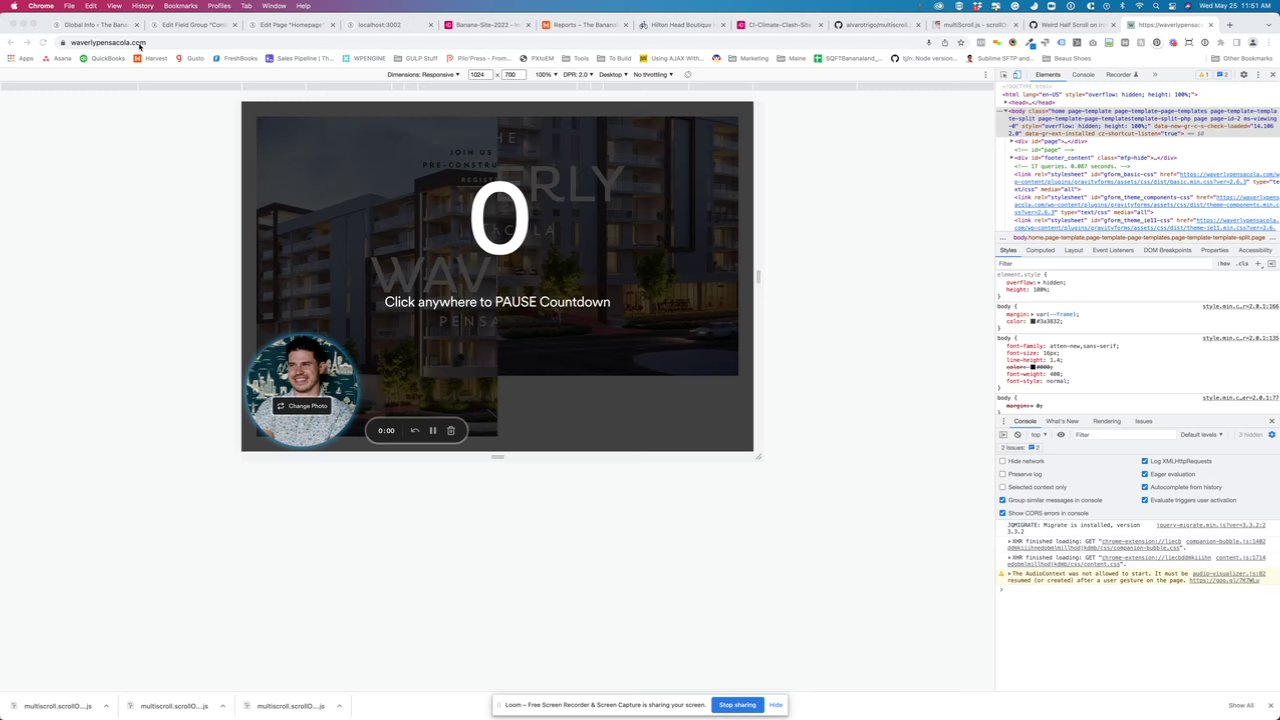Viewport: 1280px width, 720px height.
Task: Uncheck Show CORS errors in console
Action: click(x=1003, y=513)
